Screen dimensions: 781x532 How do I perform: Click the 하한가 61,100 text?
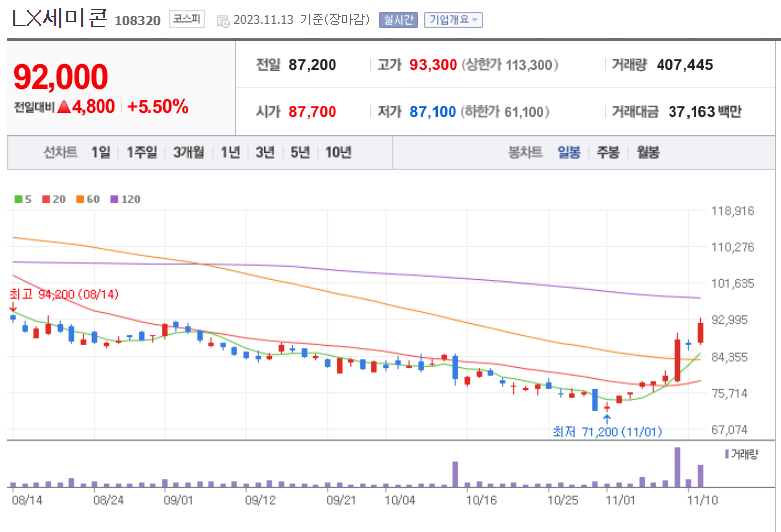pos(505,112)
